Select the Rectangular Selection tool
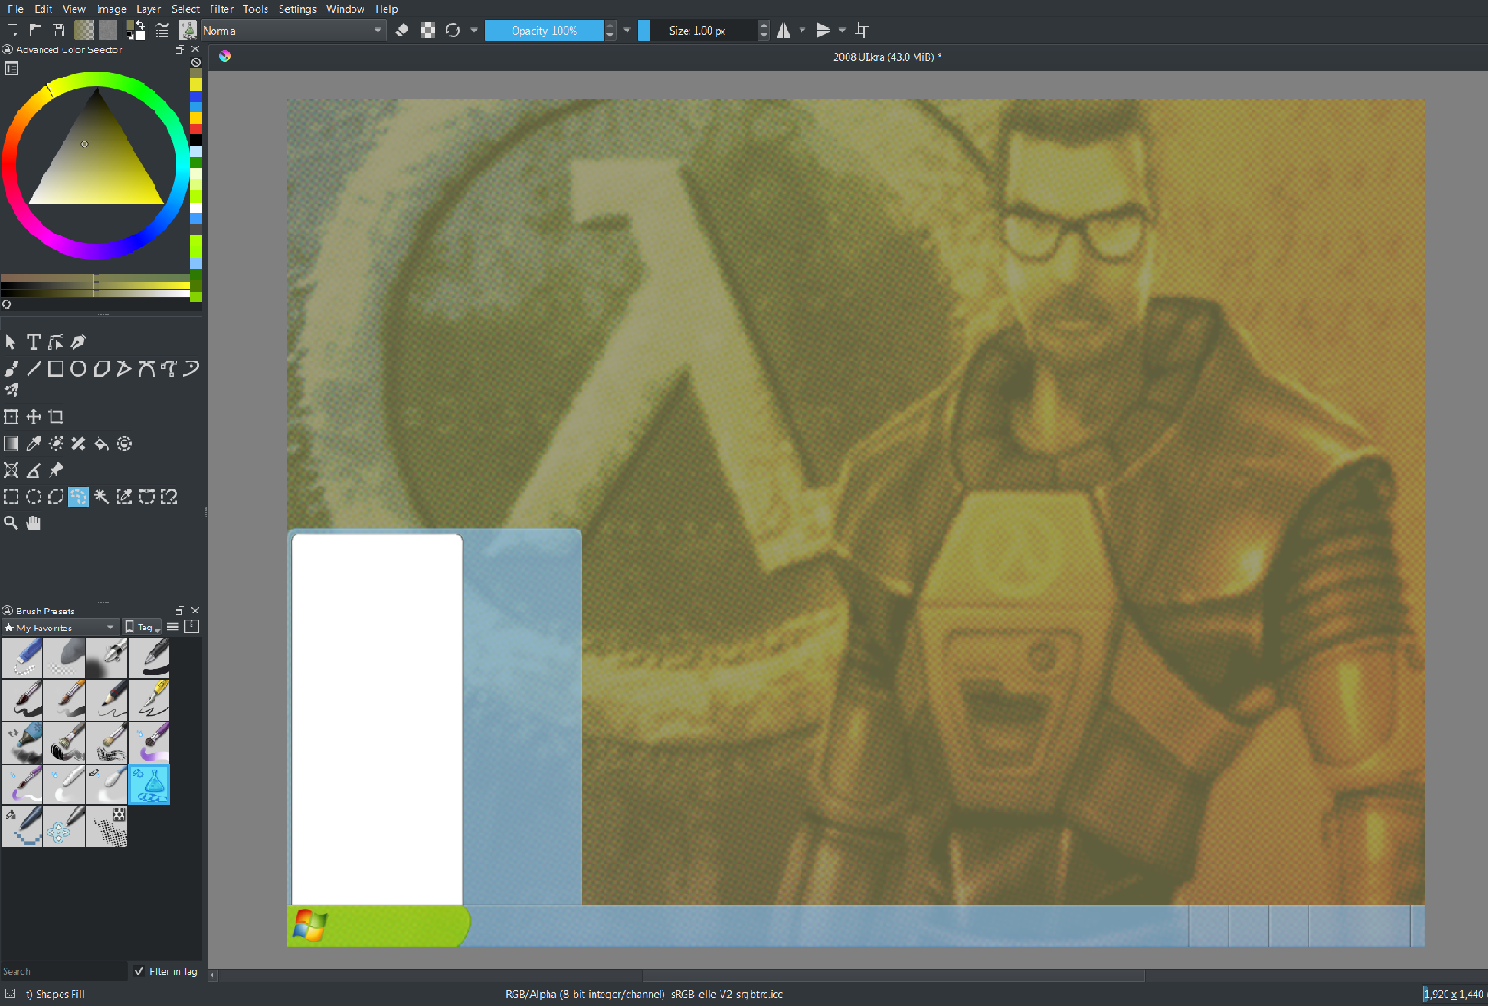The height and width of the screenshot is (1006, 1488). (x=11, y=496)
